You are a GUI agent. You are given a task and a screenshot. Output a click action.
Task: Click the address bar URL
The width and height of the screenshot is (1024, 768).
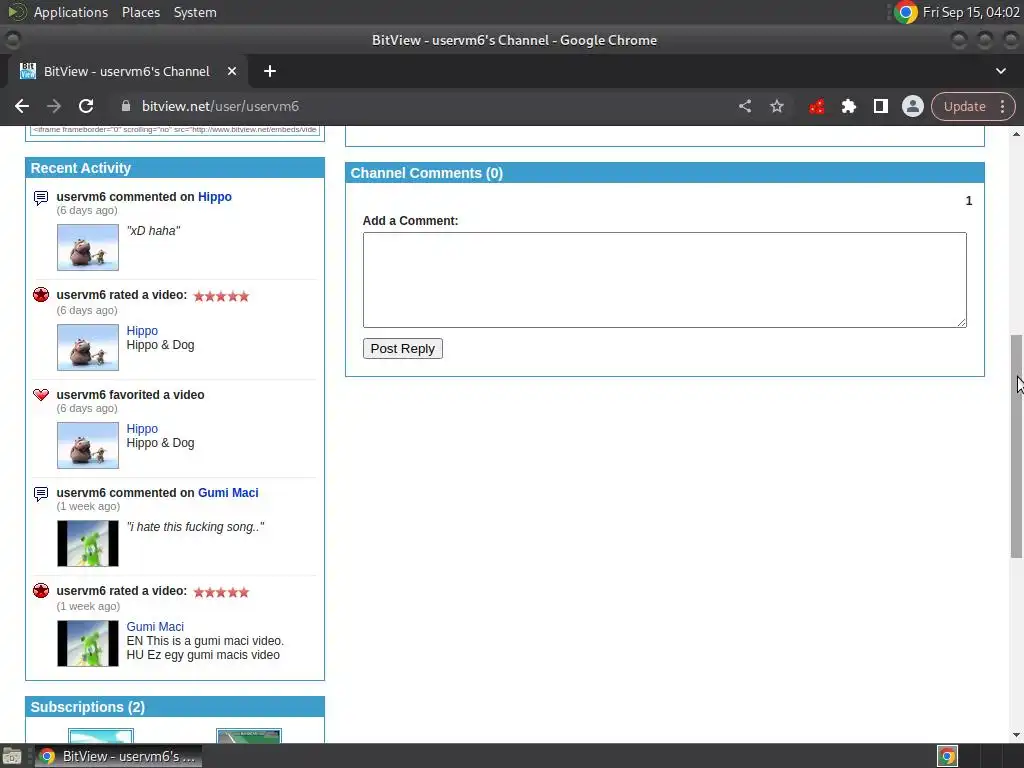click(220, 106)
